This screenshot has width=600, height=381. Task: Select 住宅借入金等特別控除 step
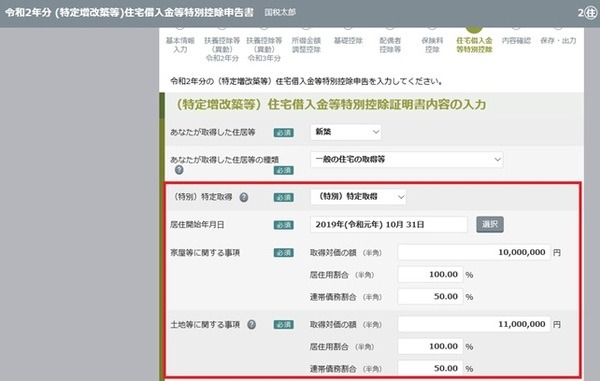click(x=474, y=45)
